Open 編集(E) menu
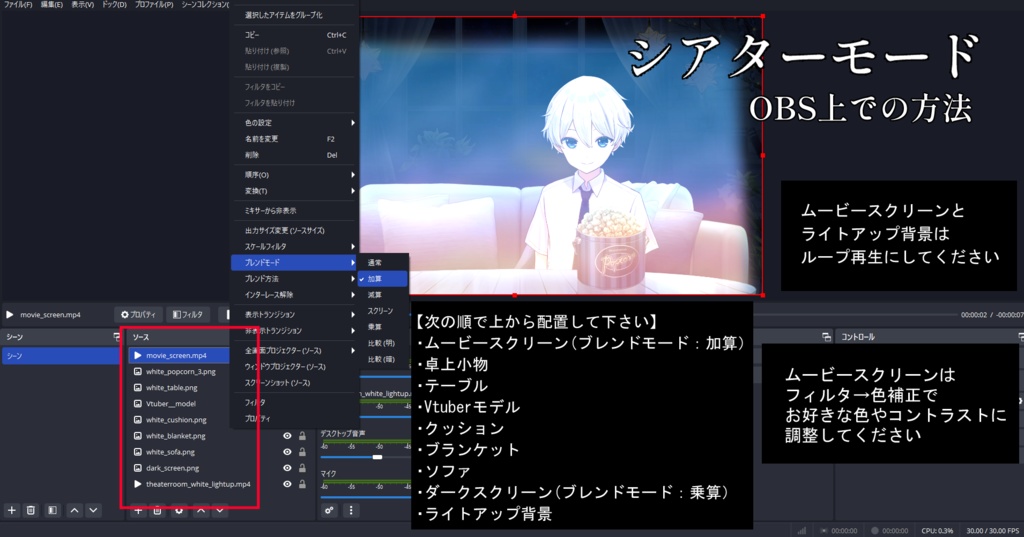The width and height of the screenshot is (1024, 537). (52, 5)
